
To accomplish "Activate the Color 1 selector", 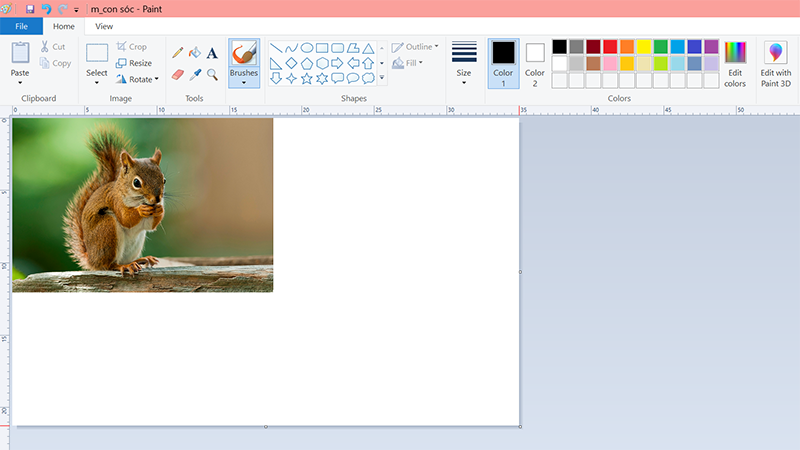I will click(x=503, y=62).
